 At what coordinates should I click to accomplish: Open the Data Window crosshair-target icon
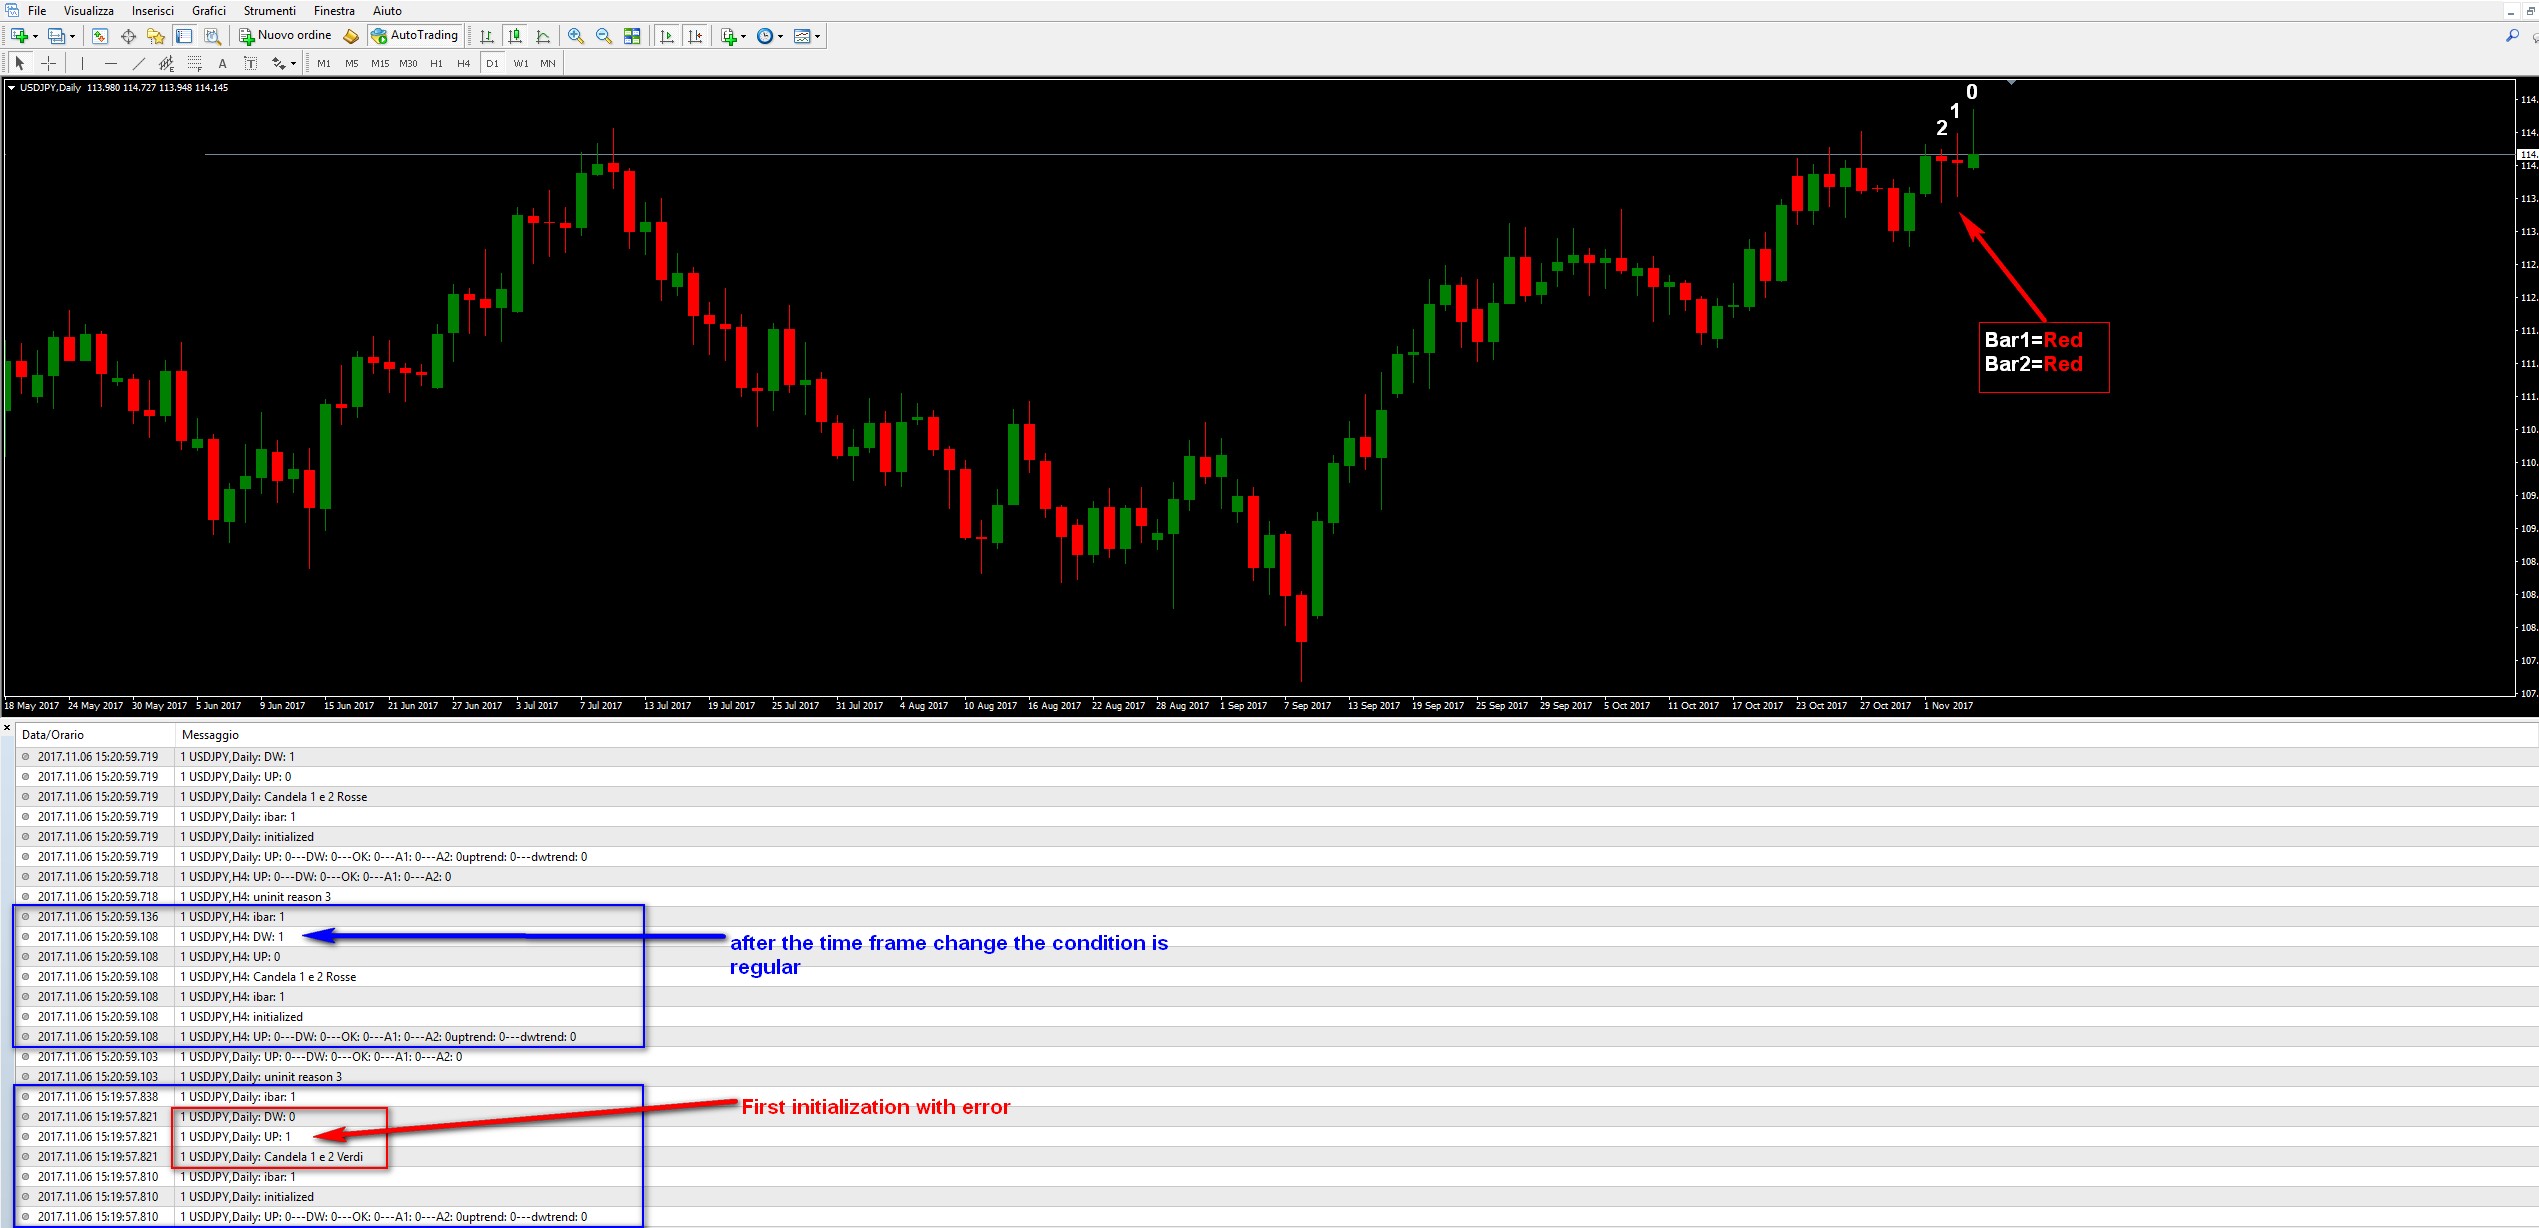[x=128, y=36]
